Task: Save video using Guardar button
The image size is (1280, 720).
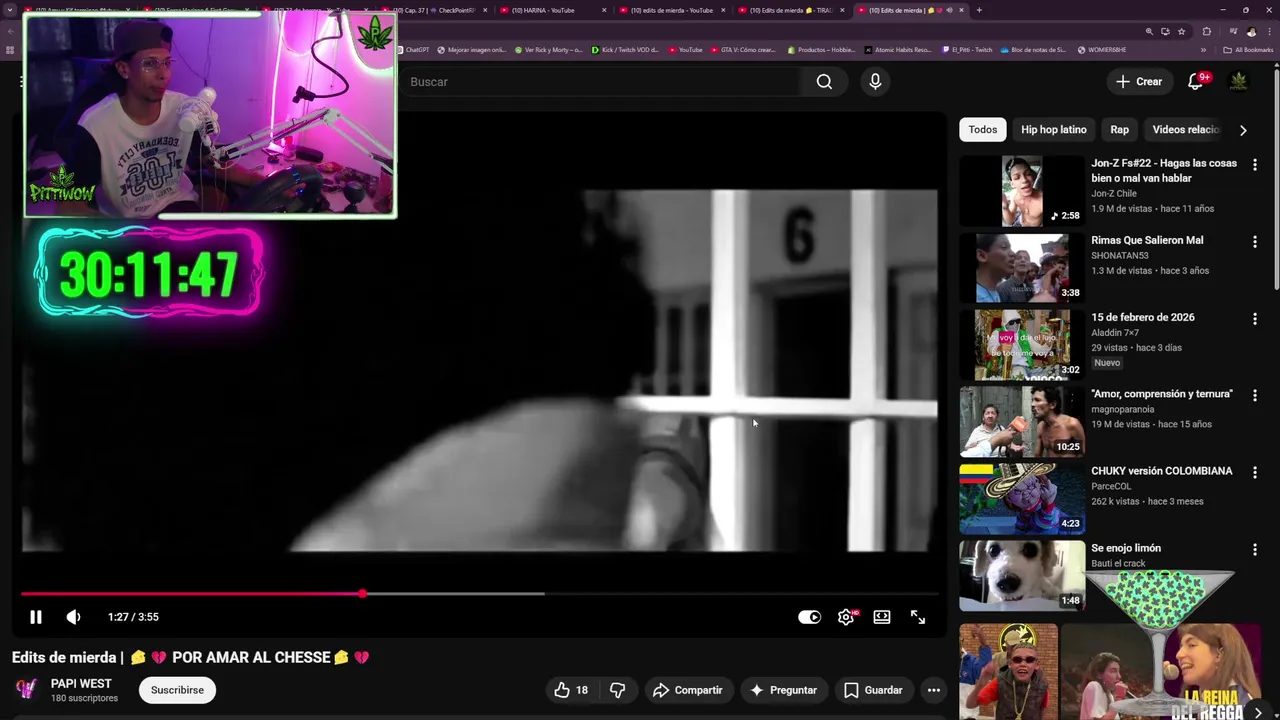Action: 873,690
